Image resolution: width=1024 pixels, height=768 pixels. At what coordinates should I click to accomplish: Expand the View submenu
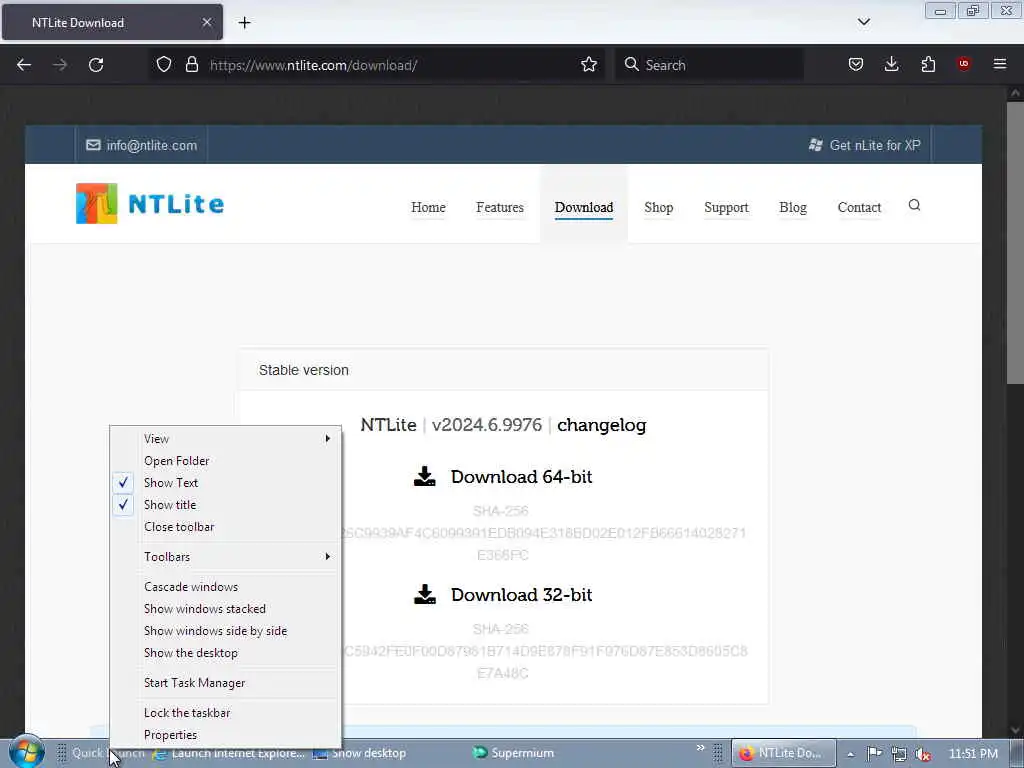click(225, 439)
